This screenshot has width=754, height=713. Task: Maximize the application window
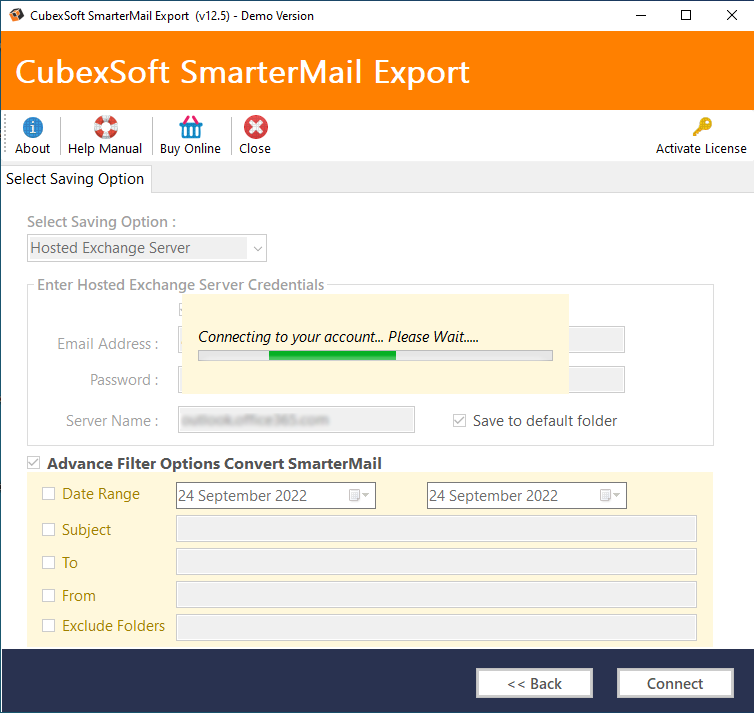686,15
